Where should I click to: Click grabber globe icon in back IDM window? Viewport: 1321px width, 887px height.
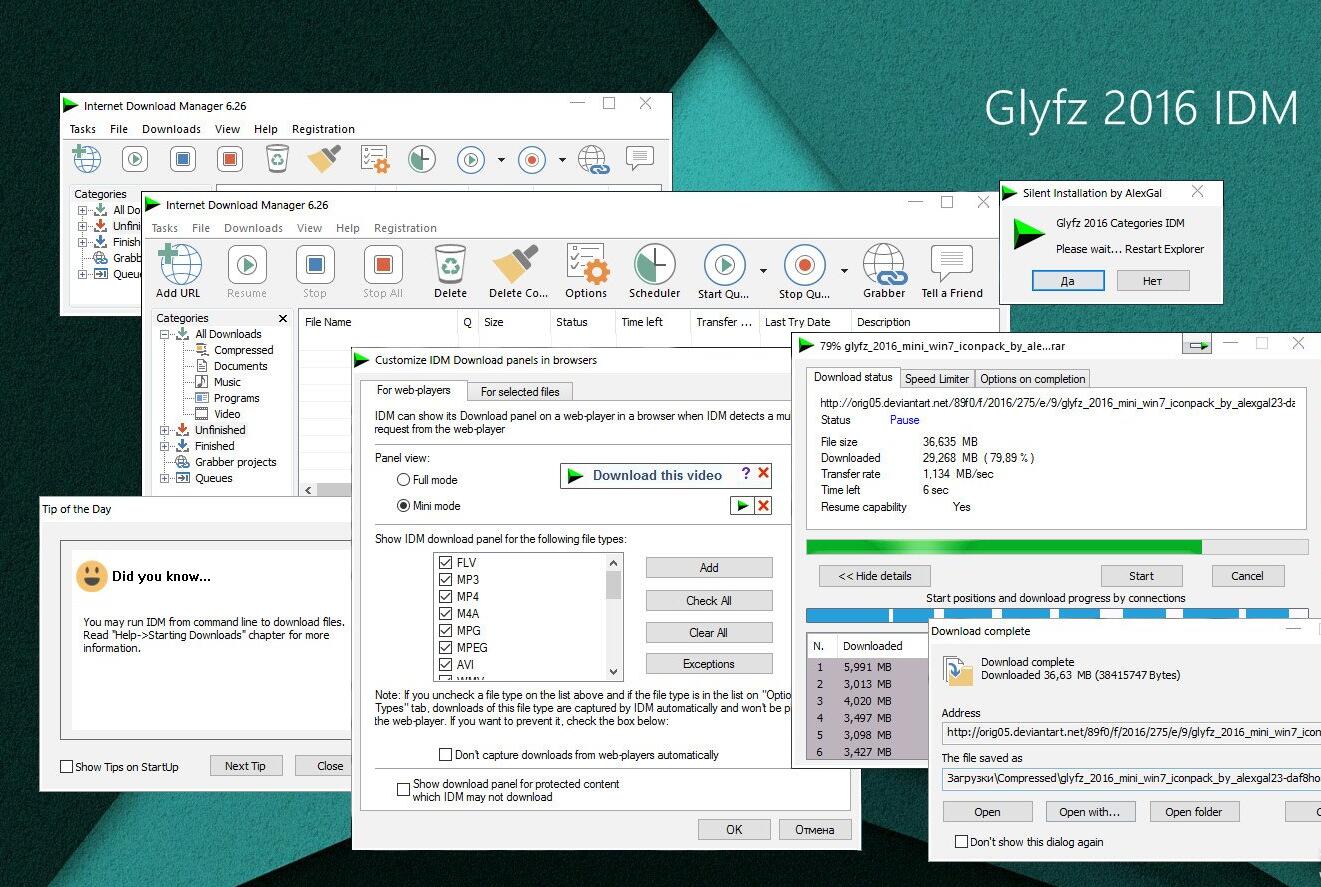click(593, 158)
